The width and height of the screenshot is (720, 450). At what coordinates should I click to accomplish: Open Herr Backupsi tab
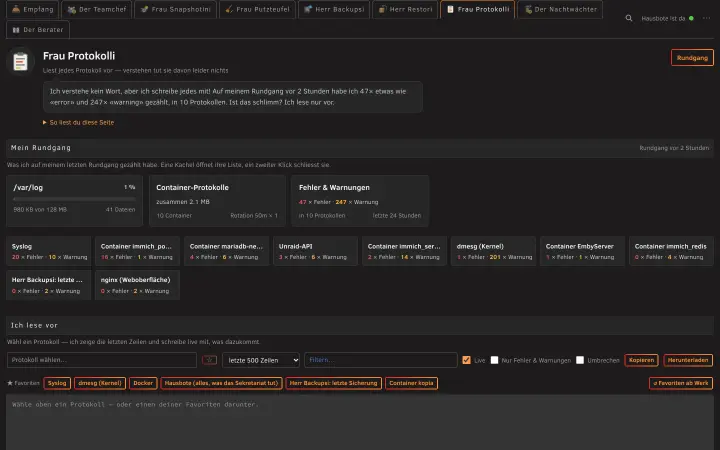tap(334, 9)
